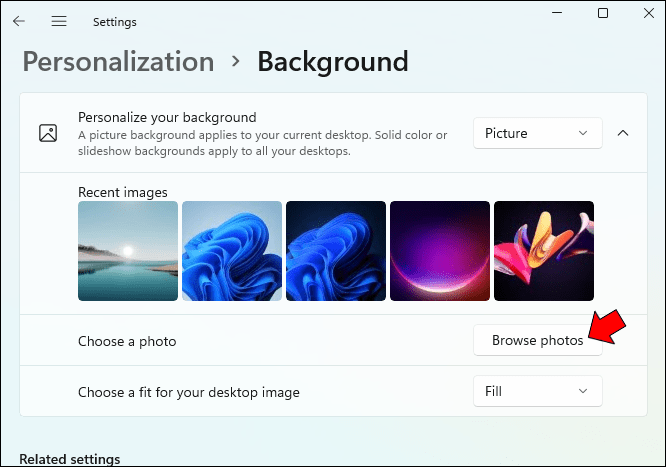Open the Picture background type dropdown
This screenshot has width=666, height=467.
click(x=537, y=133)
